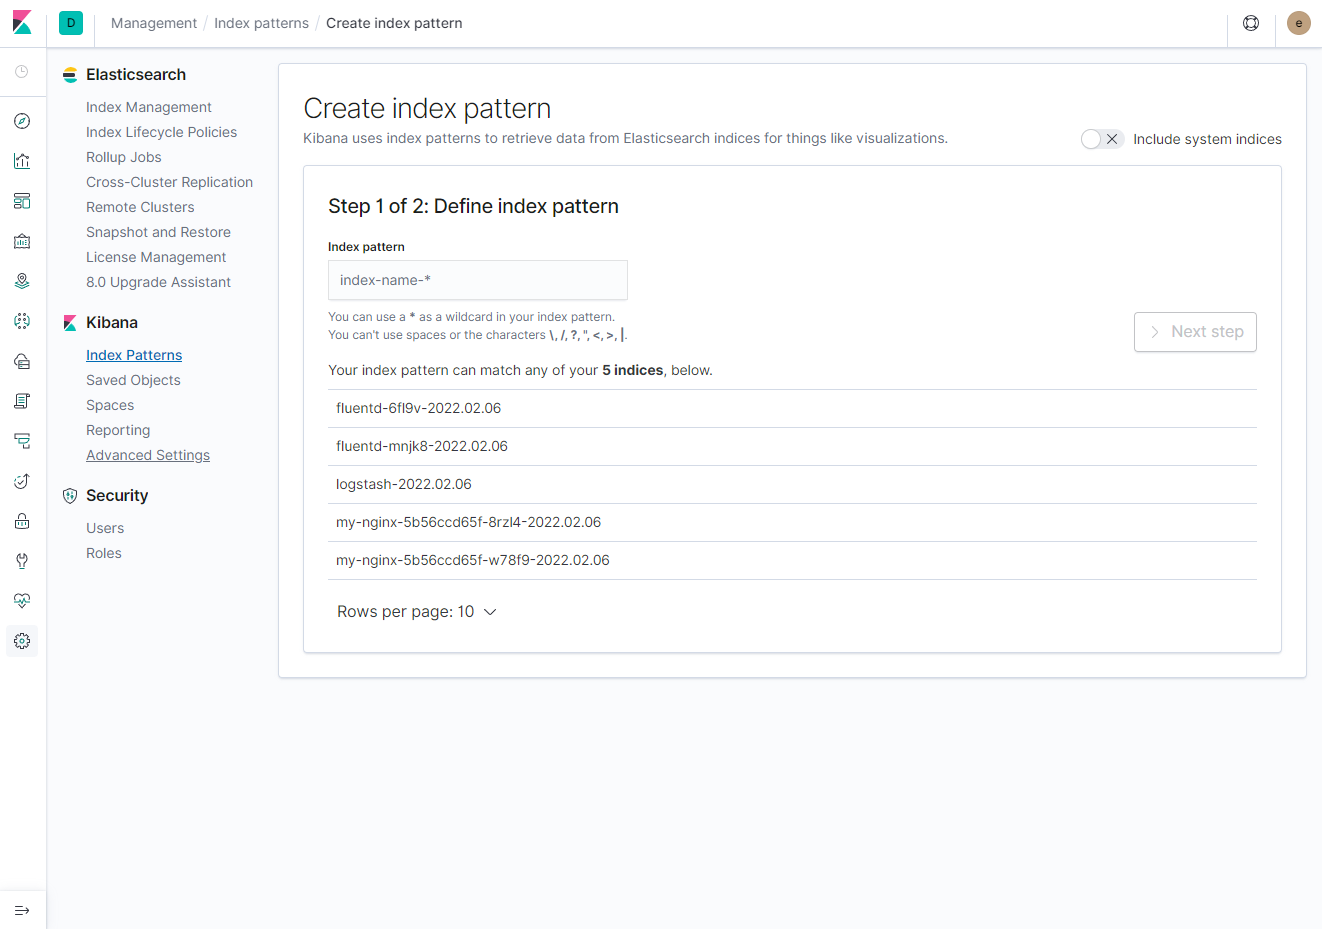Screen dimensions: 1322x929
Task: Open Maps with the sidebar pin icon
Action: click(22, 281)
